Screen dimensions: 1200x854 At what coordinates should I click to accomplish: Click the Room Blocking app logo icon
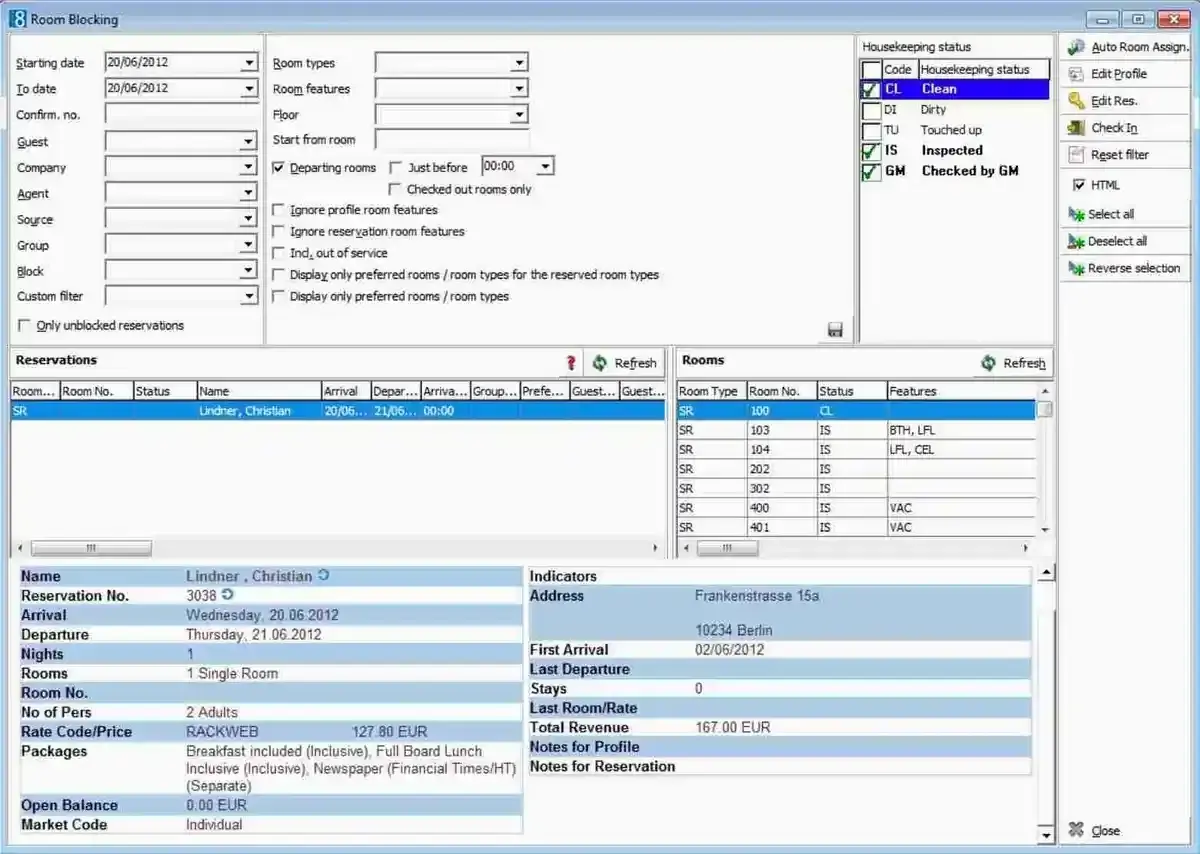(x=16, y=19)
